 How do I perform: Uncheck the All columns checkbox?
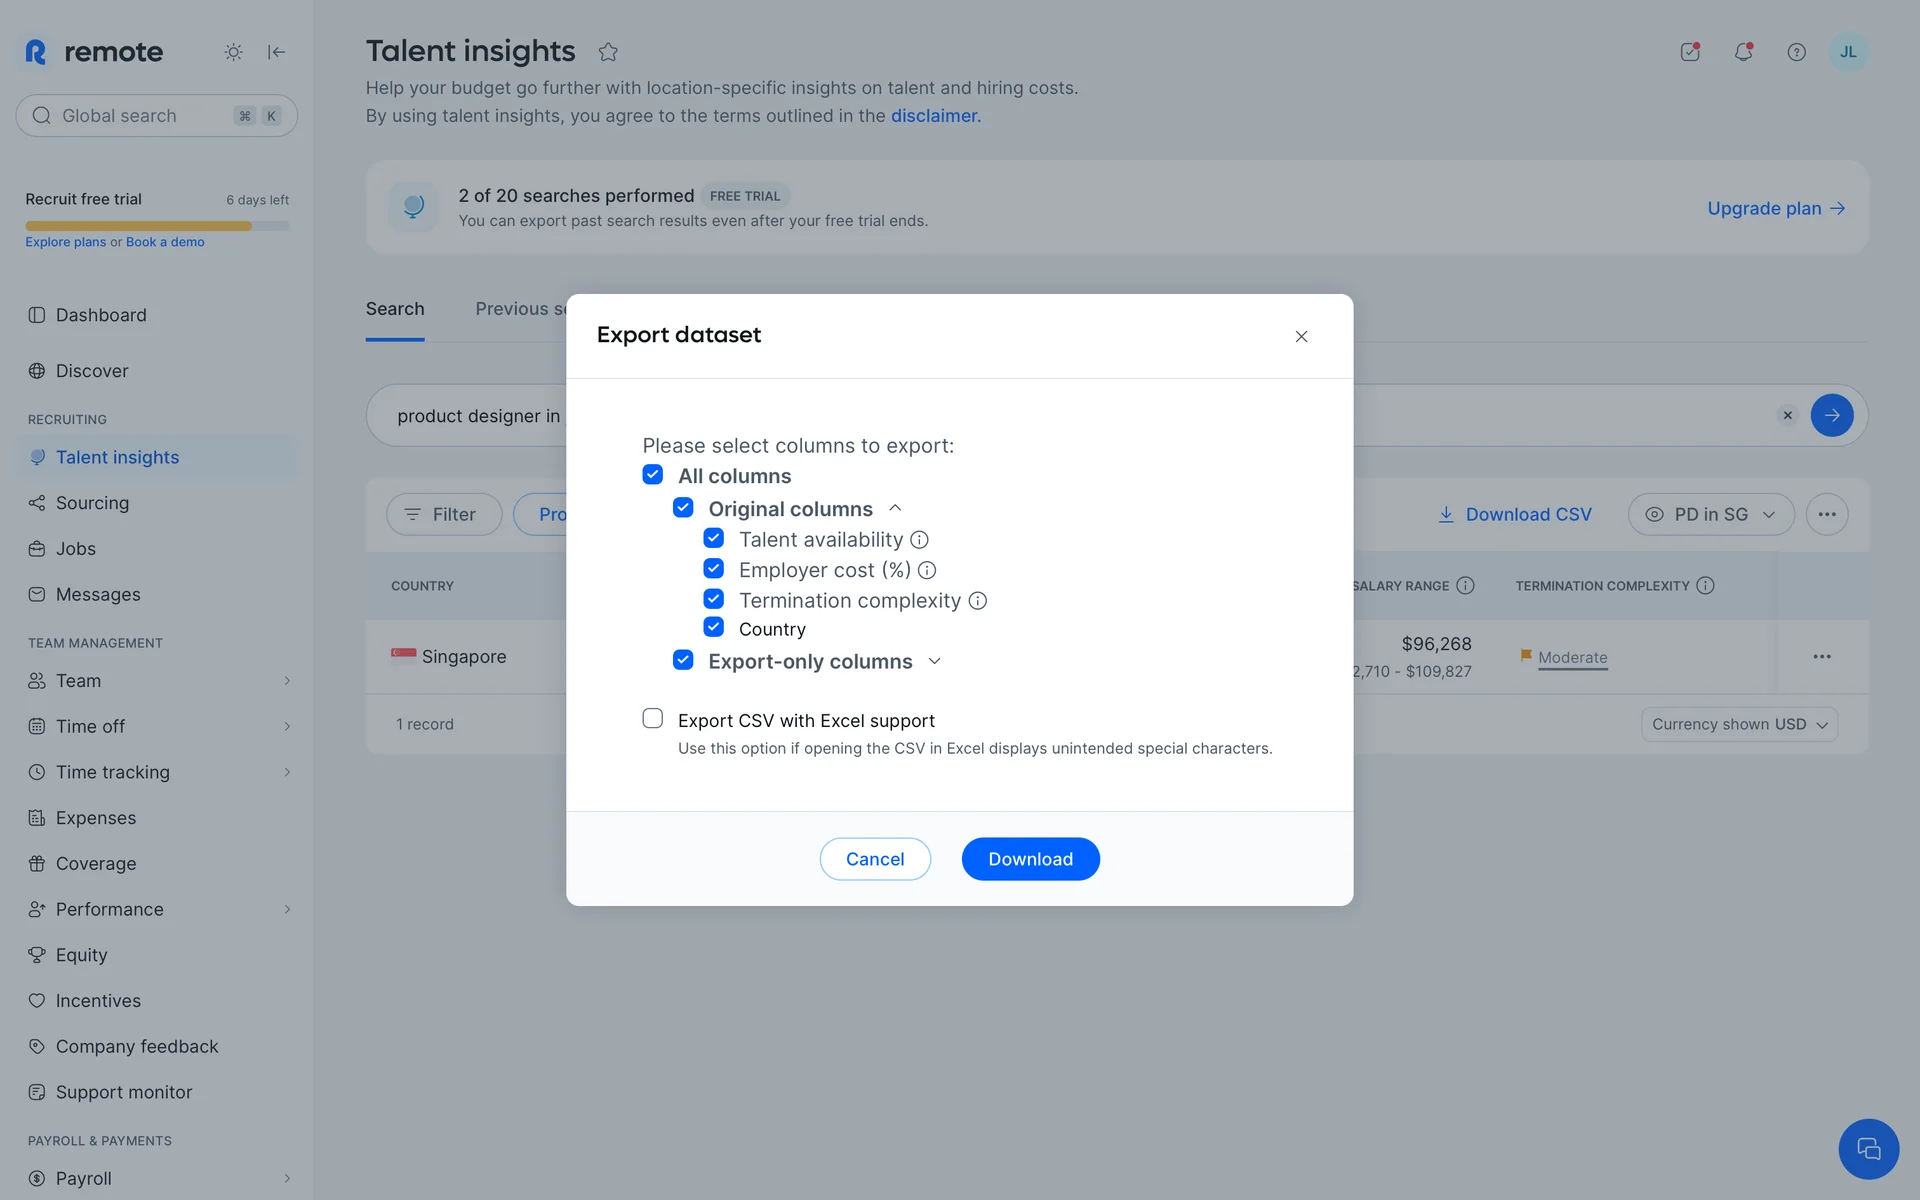tap(653, 475)
